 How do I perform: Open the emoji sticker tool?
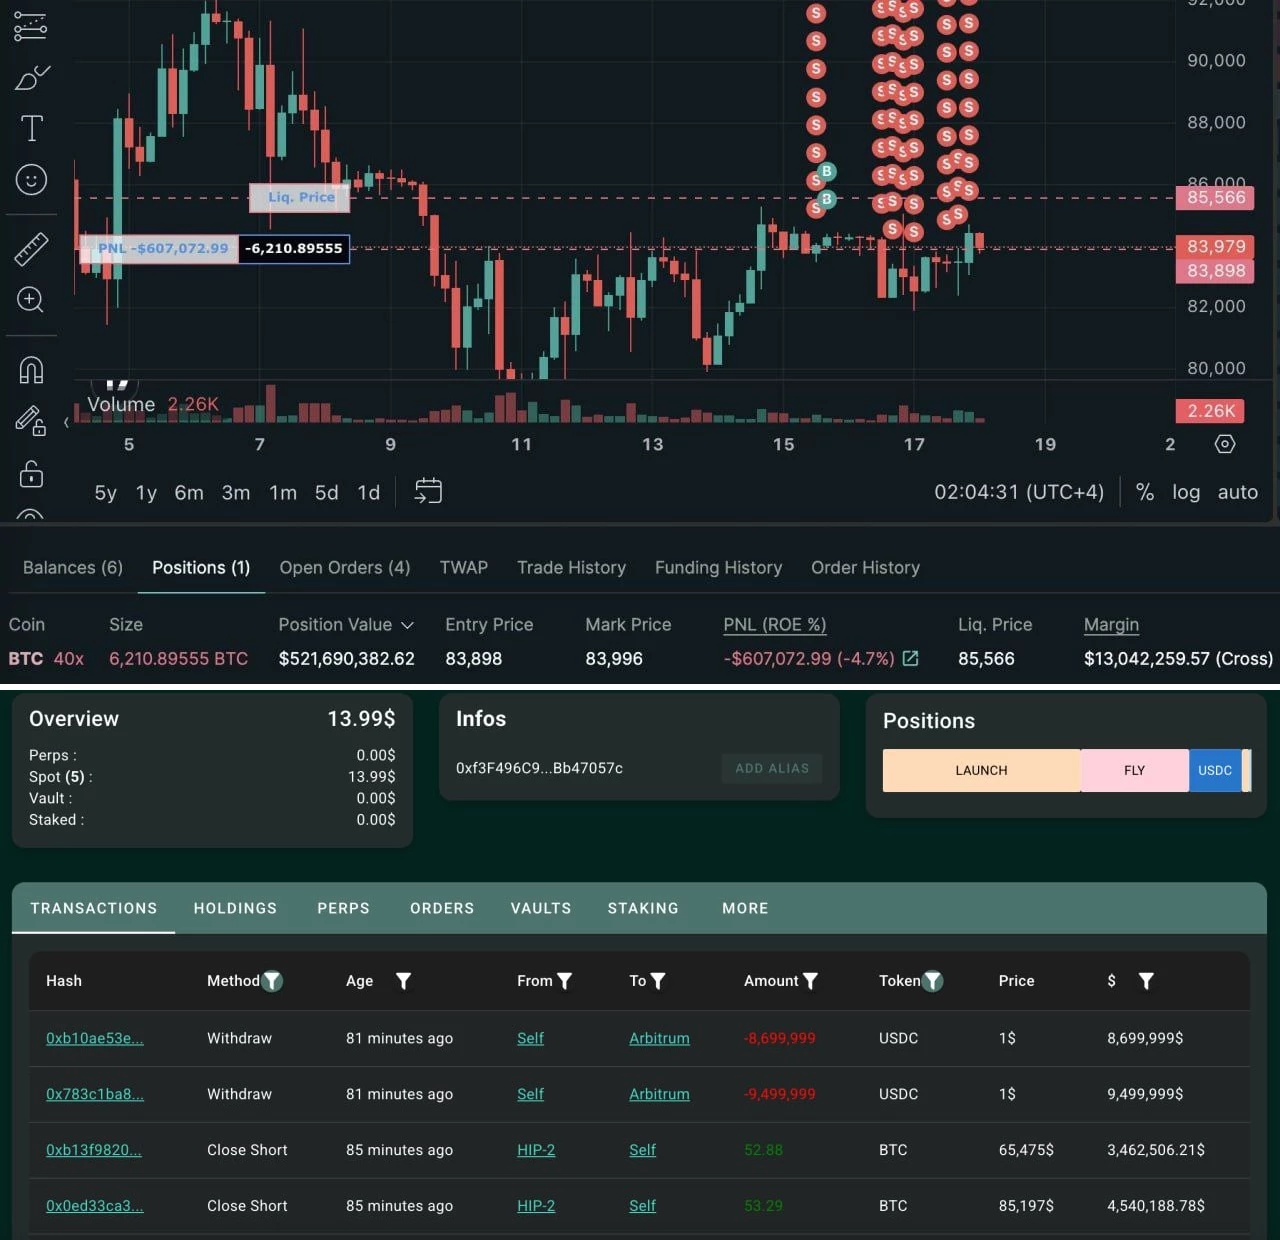pos(32,180)
